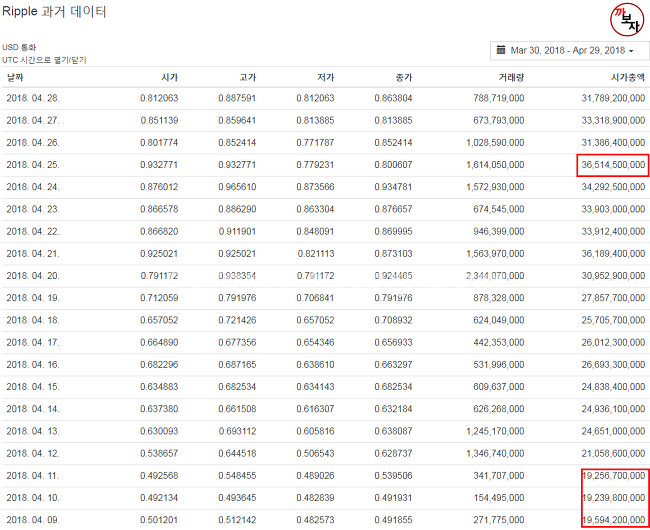
Task: Select the date cell 2018. 04. 20.
Action: point(33,276)
